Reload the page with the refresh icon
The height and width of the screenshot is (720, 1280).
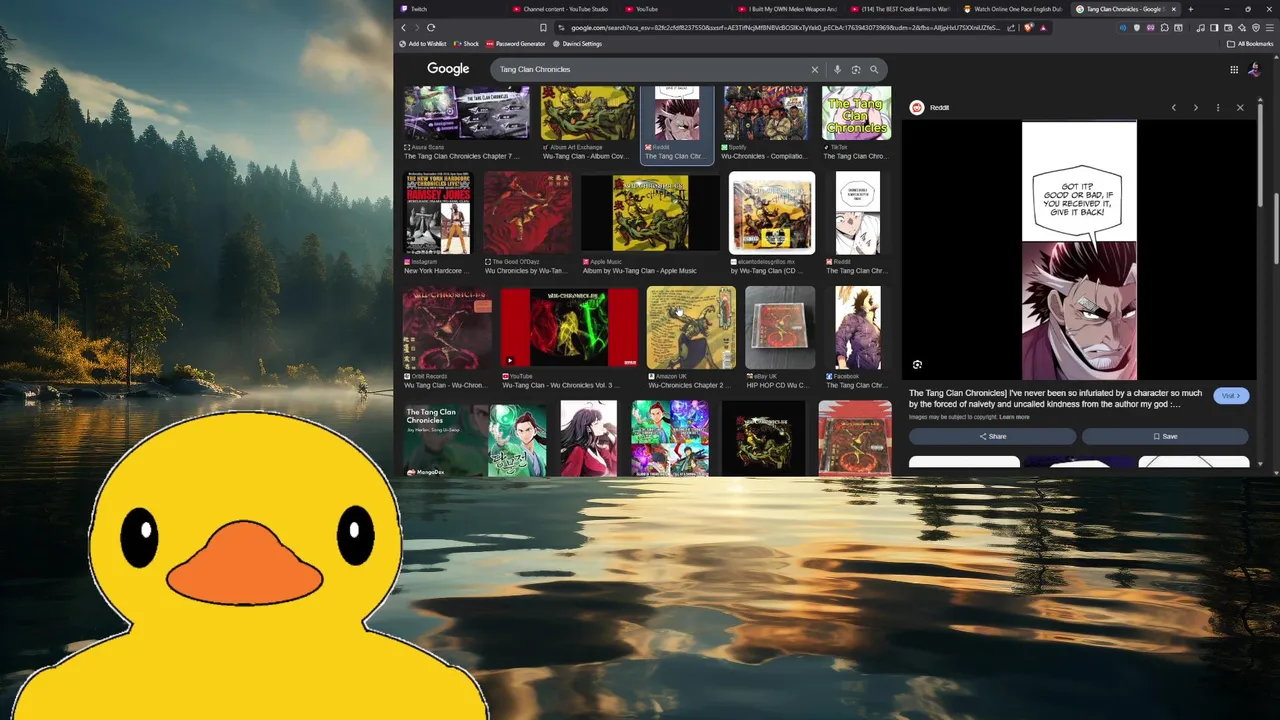pos(431,28)
